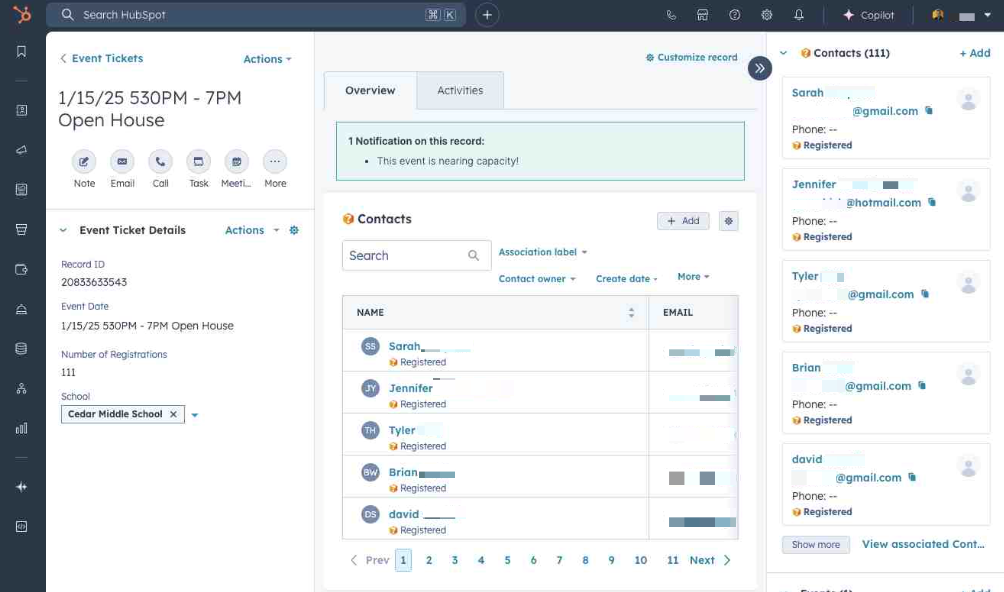This screenshot has height=592, width=1004.
Task: Open the Contact owner filter
Action: 537,279
